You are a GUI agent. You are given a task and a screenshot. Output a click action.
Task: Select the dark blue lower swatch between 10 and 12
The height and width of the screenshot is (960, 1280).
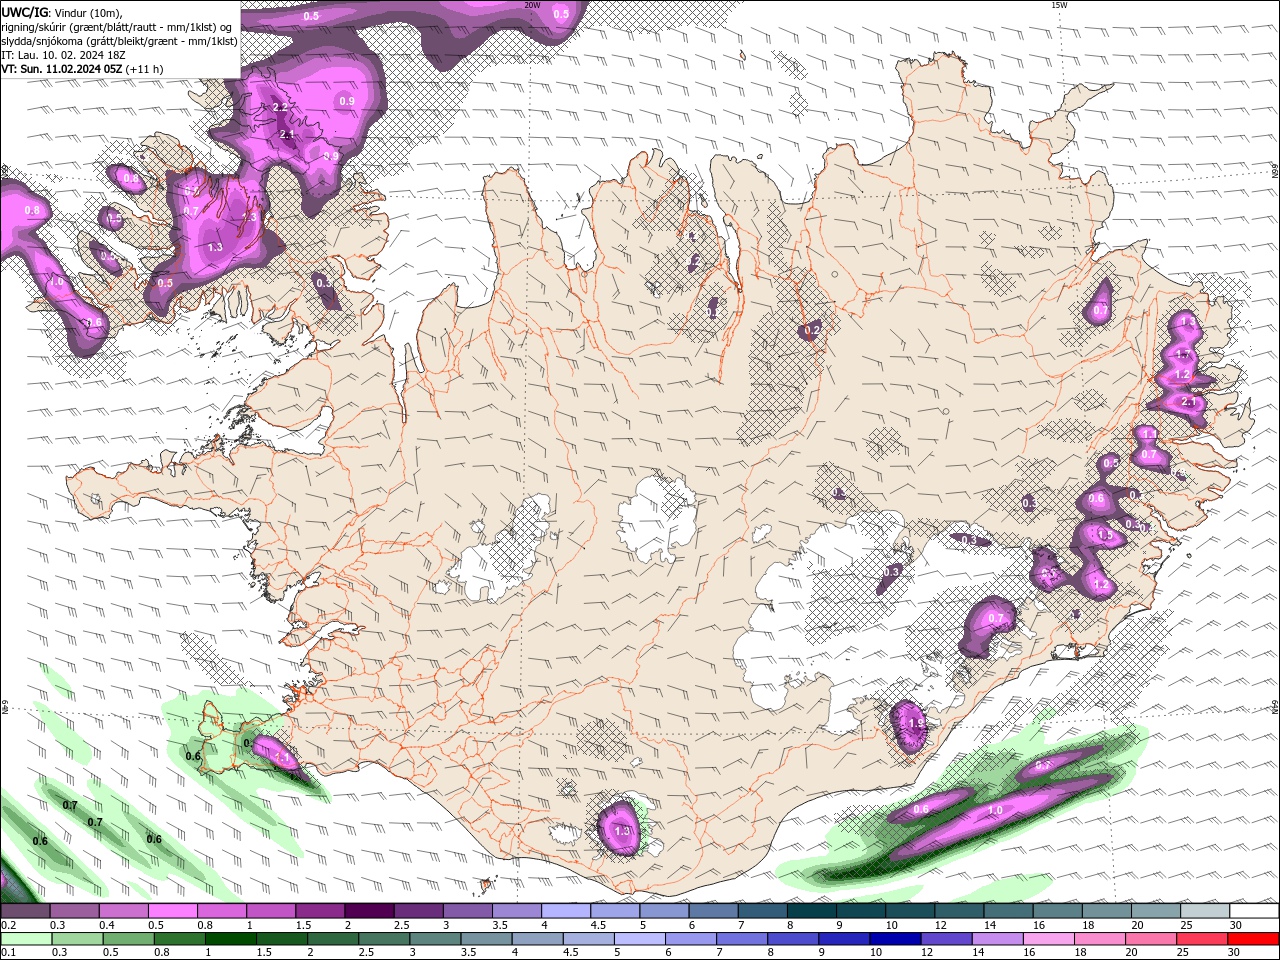[894, 939]
